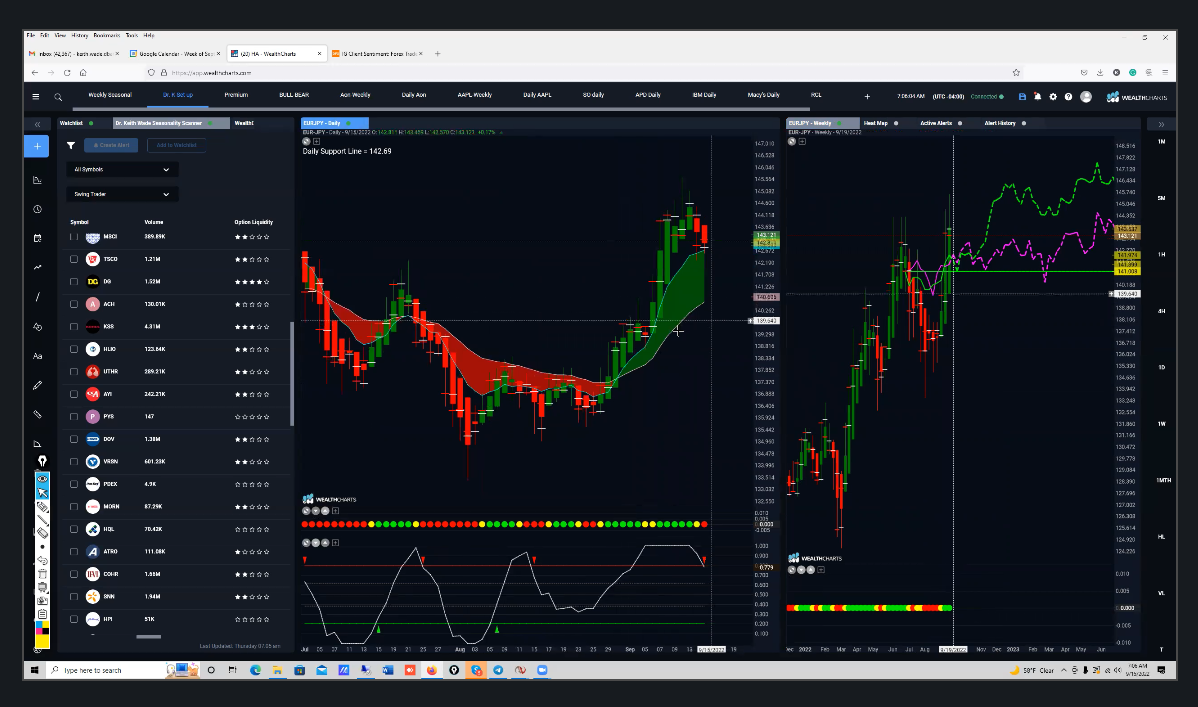Select the 1M timeframe on right rail
Image resolution: width=1198 pixels, height=707 pixels.
point(1161,142)
